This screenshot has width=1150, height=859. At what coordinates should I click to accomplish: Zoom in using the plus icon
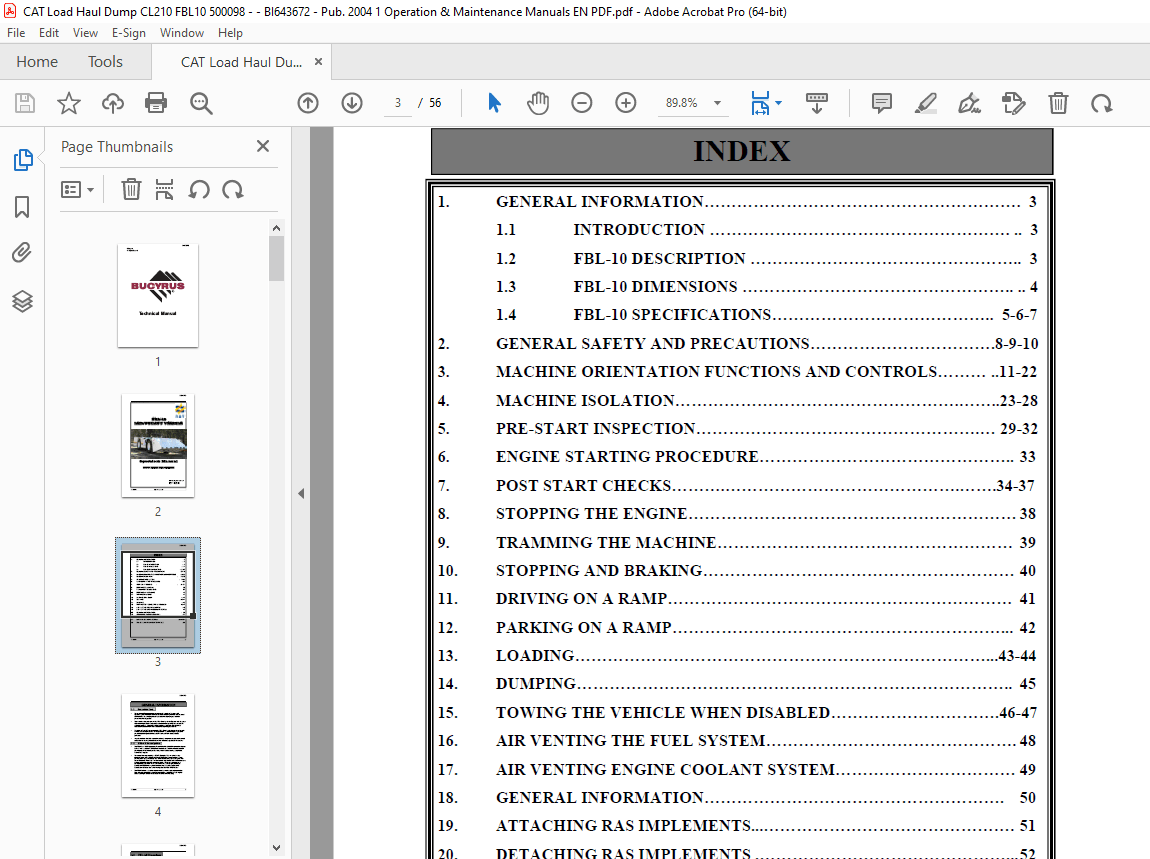[625, 102]
